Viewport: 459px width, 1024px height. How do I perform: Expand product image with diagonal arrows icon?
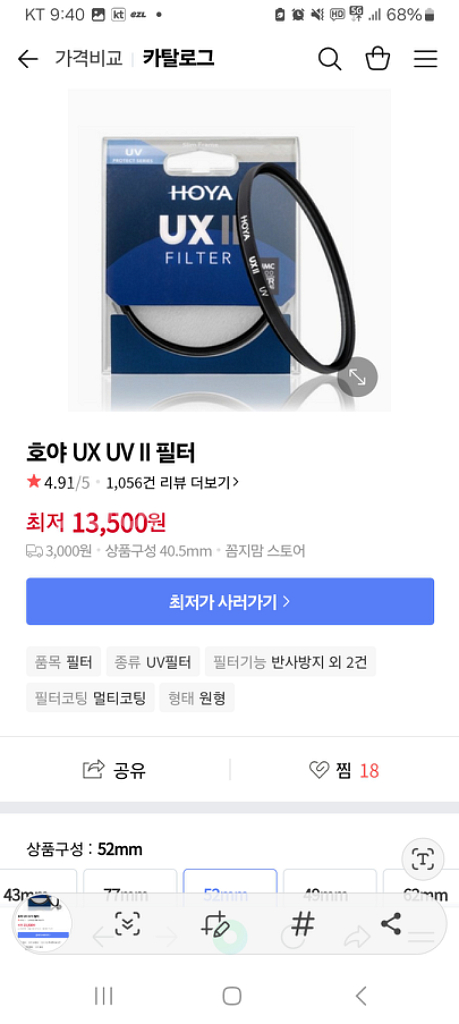click(x=357, y=377)
